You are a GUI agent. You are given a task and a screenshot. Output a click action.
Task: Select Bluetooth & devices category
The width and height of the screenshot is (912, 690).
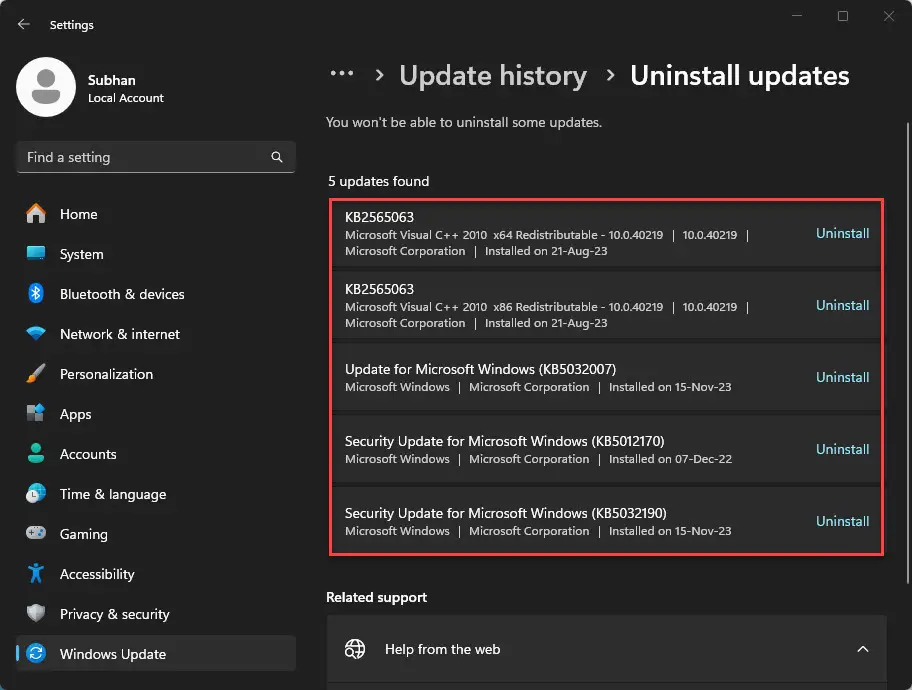[156, 294]
